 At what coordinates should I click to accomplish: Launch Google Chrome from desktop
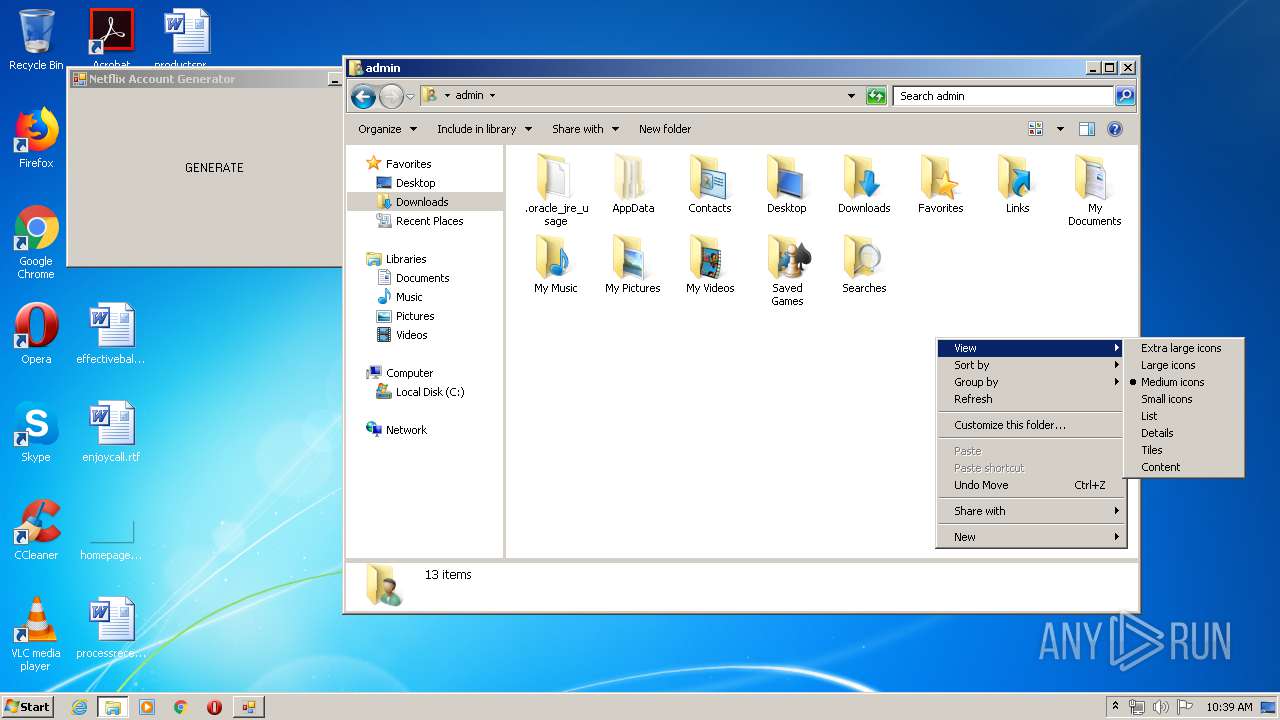tap(36, 243)
